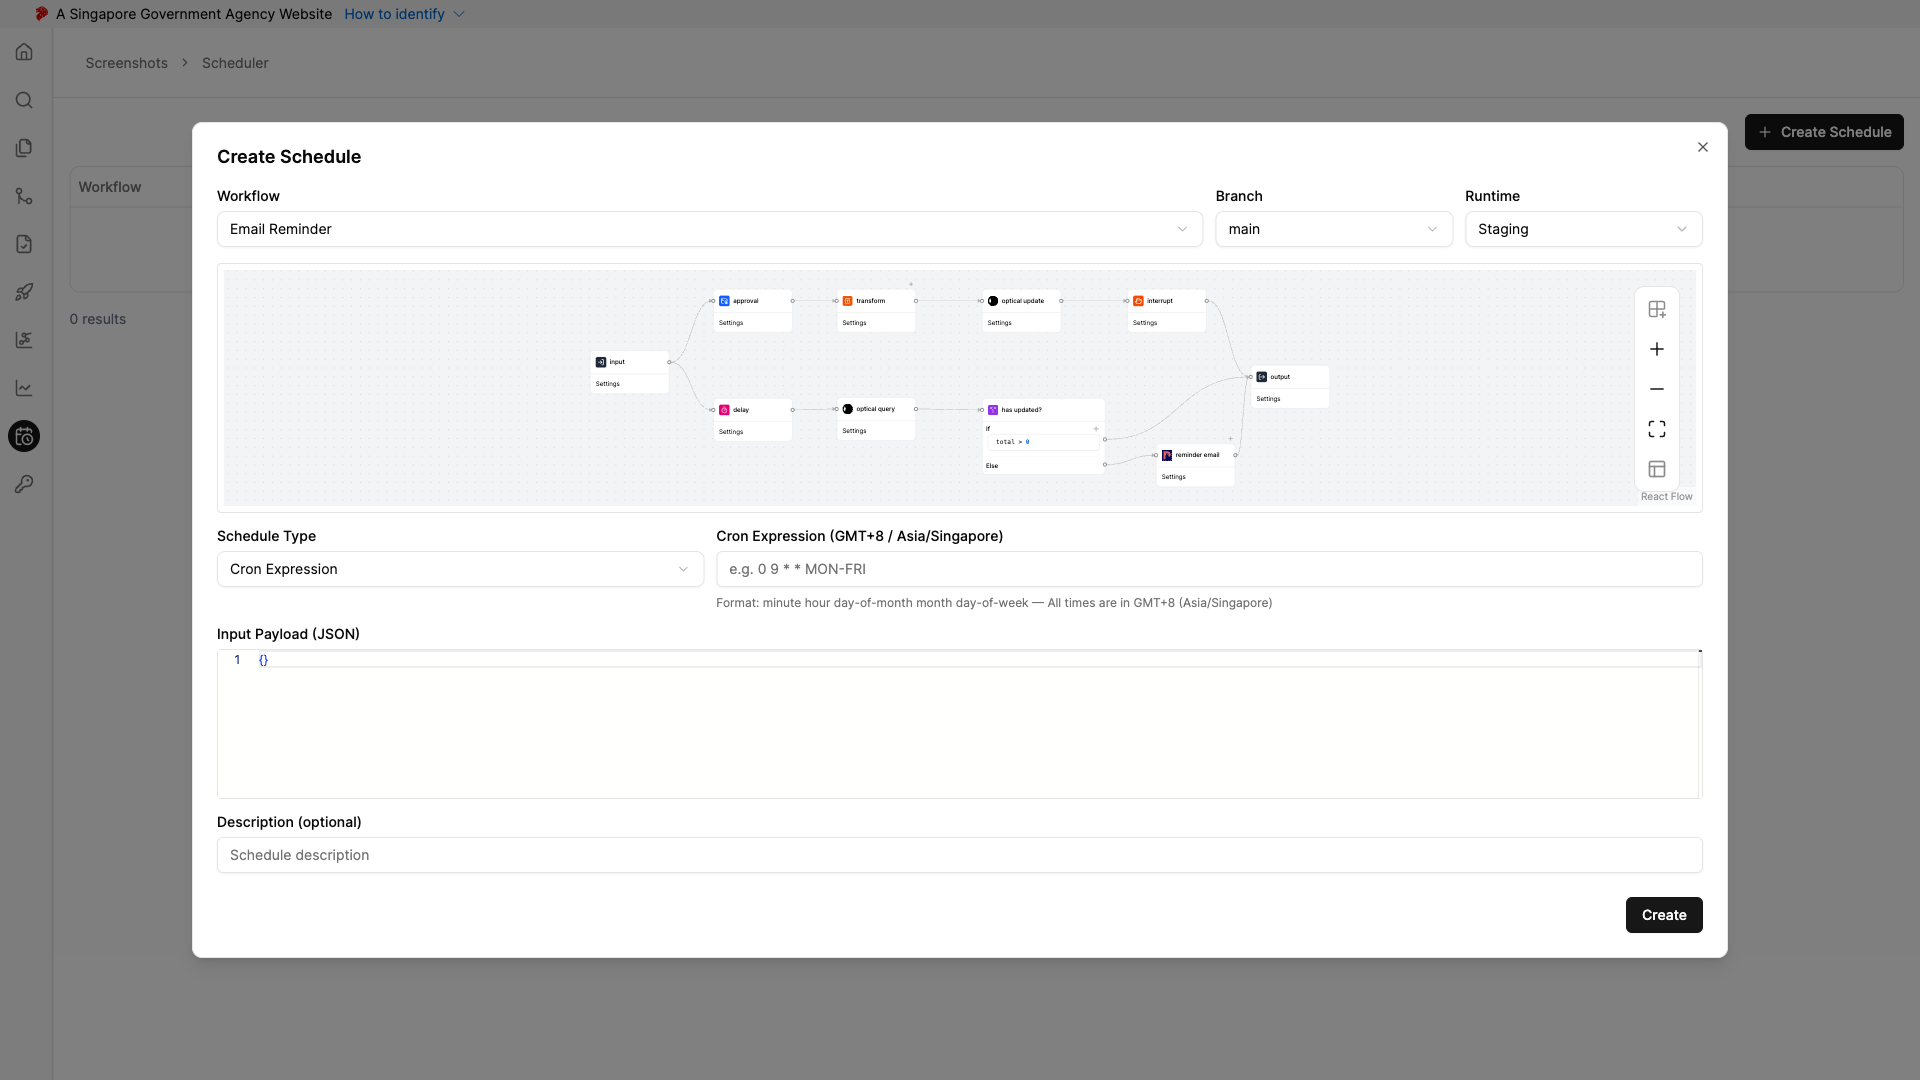Click Create Schedule button in background page
The height and width of the screenshot is (1080, 1920).
coord(1824,132)
